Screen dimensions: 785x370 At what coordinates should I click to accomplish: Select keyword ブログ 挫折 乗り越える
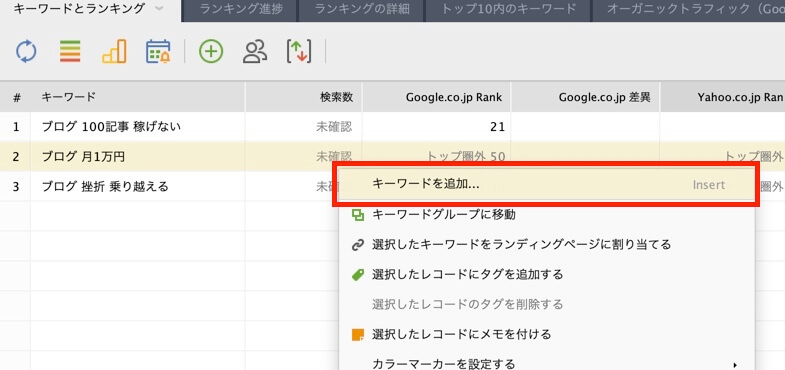tap(105, 187)
